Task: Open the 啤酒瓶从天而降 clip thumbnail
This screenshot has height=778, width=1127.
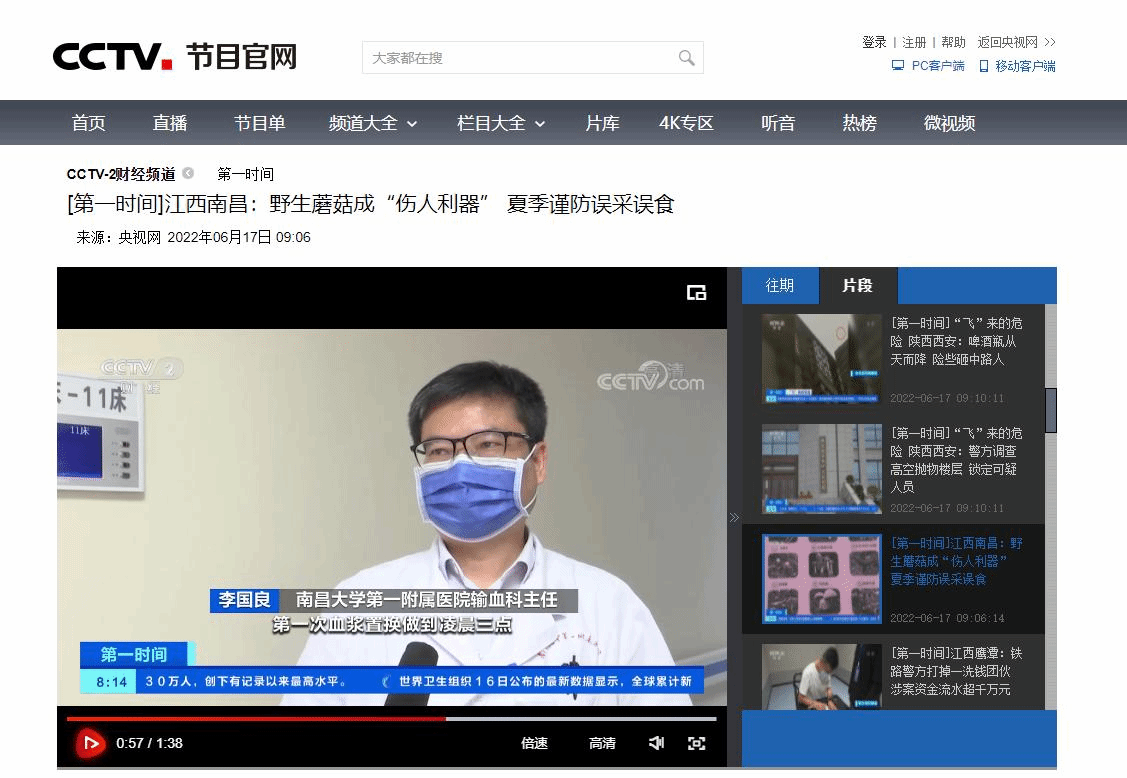Action: pyautogui.click(x=821, y=359)
